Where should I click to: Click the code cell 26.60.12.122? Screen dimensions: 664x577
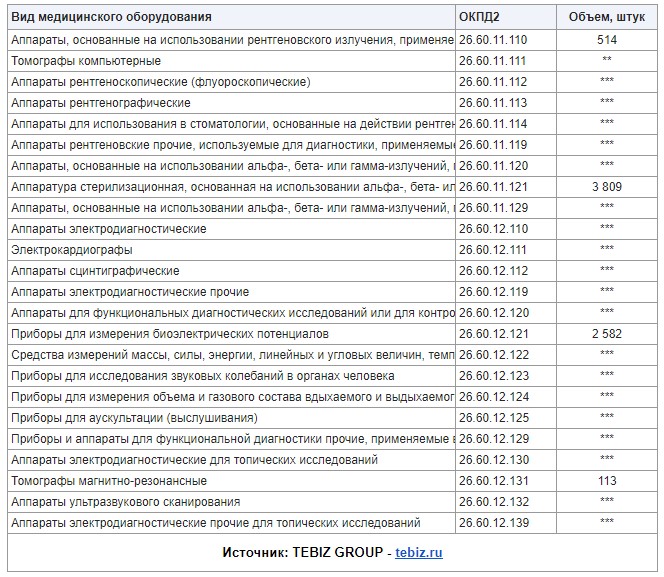pos(506,355)
